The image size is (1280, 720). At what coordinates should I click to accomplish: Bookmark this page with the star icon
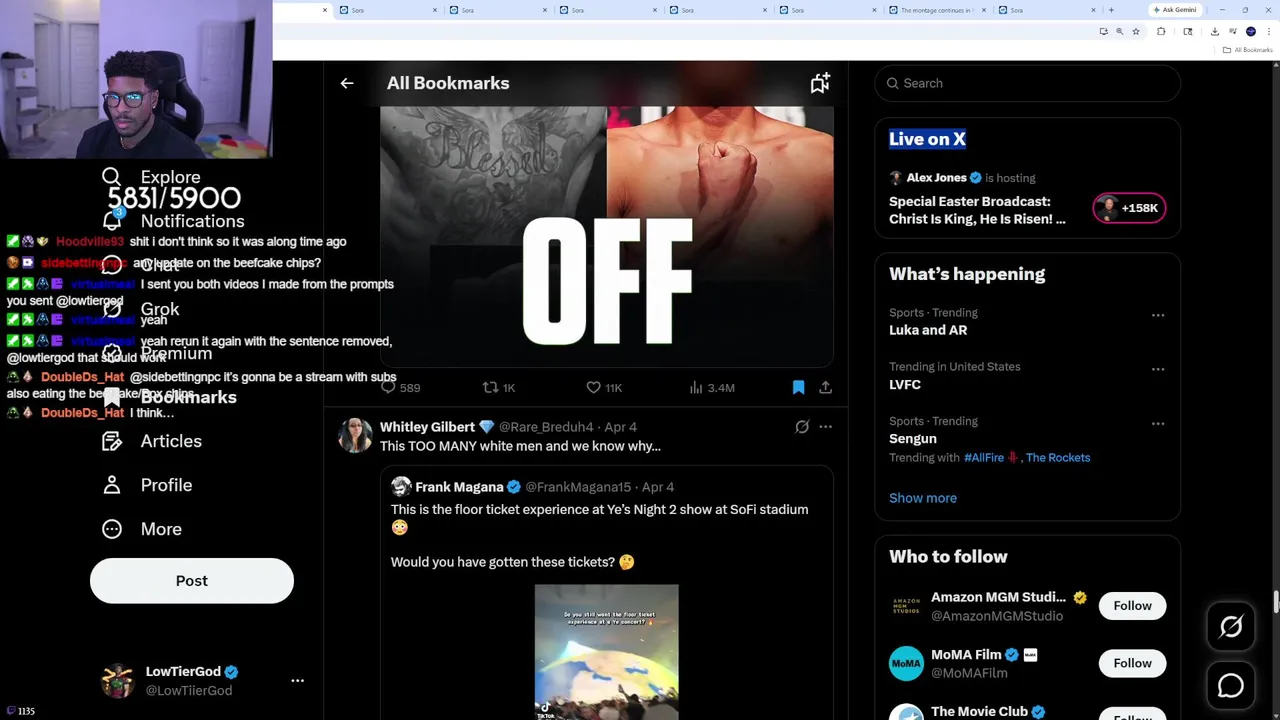tap(1135, 31)
